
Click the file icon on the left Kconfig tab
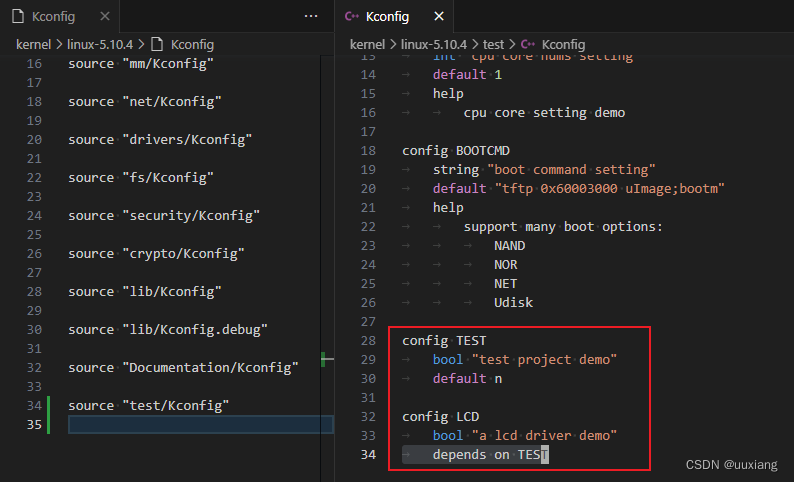tap(18, 16)
